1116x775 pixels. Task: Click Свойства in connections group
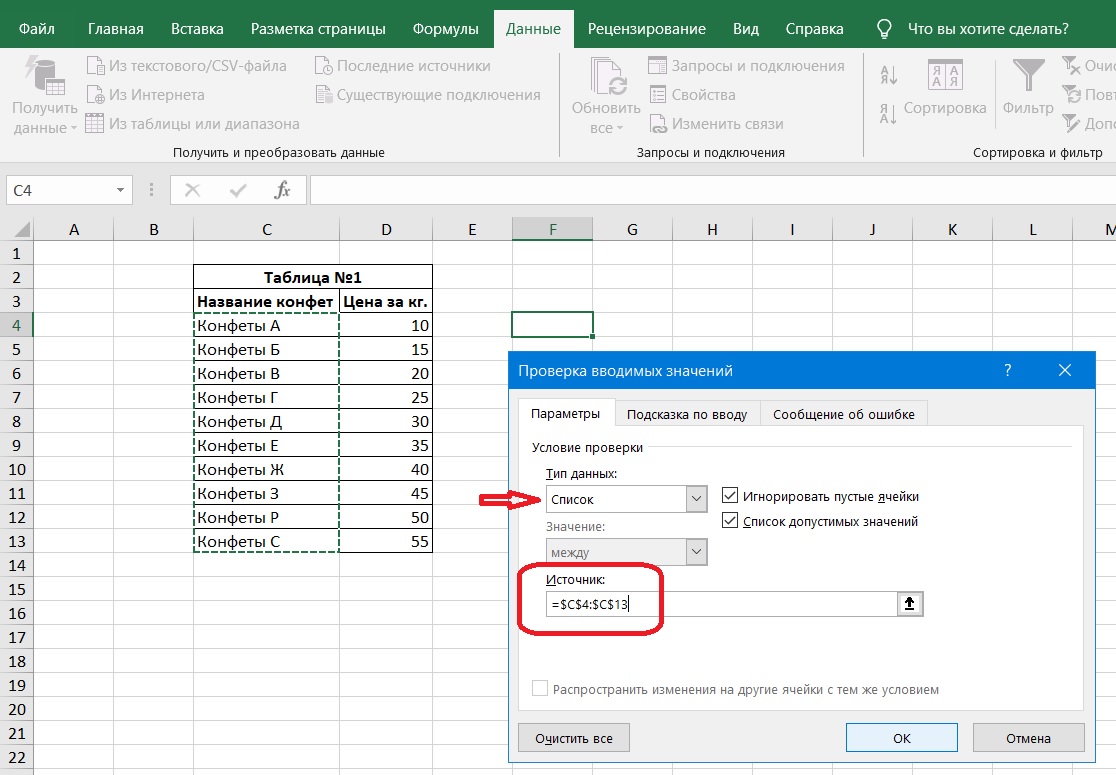click(x=693, y=95)
